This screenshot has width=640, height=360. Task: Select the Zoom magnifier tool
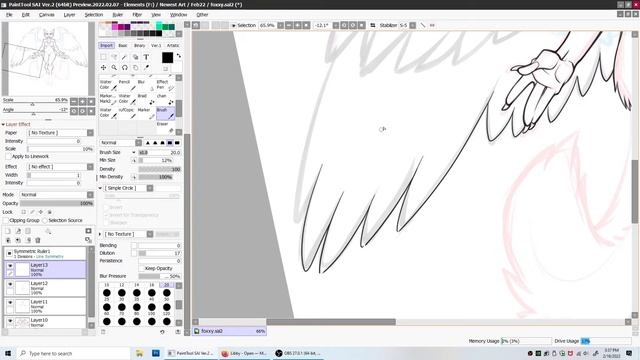(114, 68)
